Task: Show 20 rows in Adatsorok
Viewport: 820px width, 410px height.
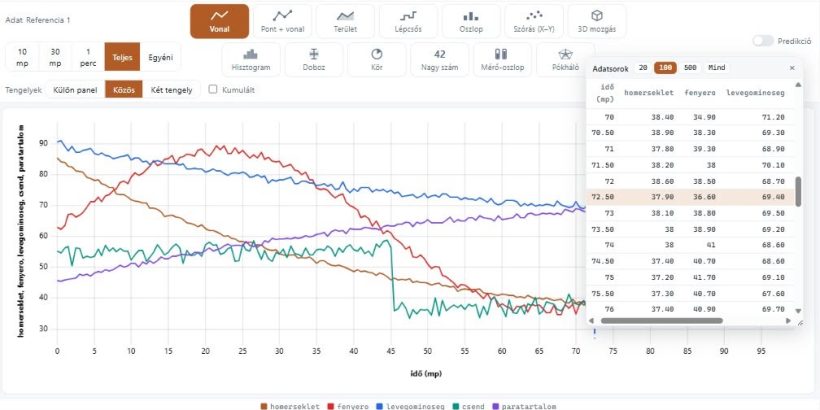Action: pyautogui.click(x=643, y=68)
